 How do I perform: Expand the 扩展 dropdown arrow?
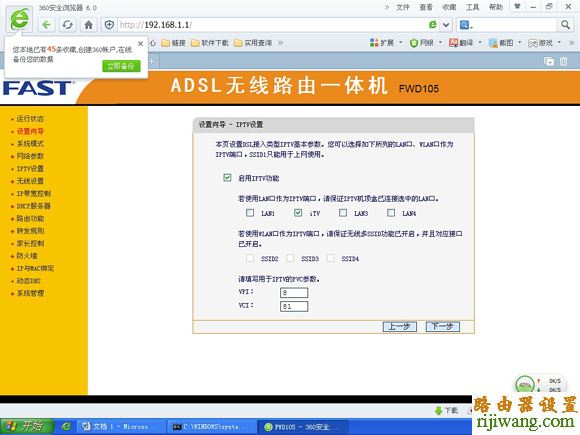click(401, 43)
